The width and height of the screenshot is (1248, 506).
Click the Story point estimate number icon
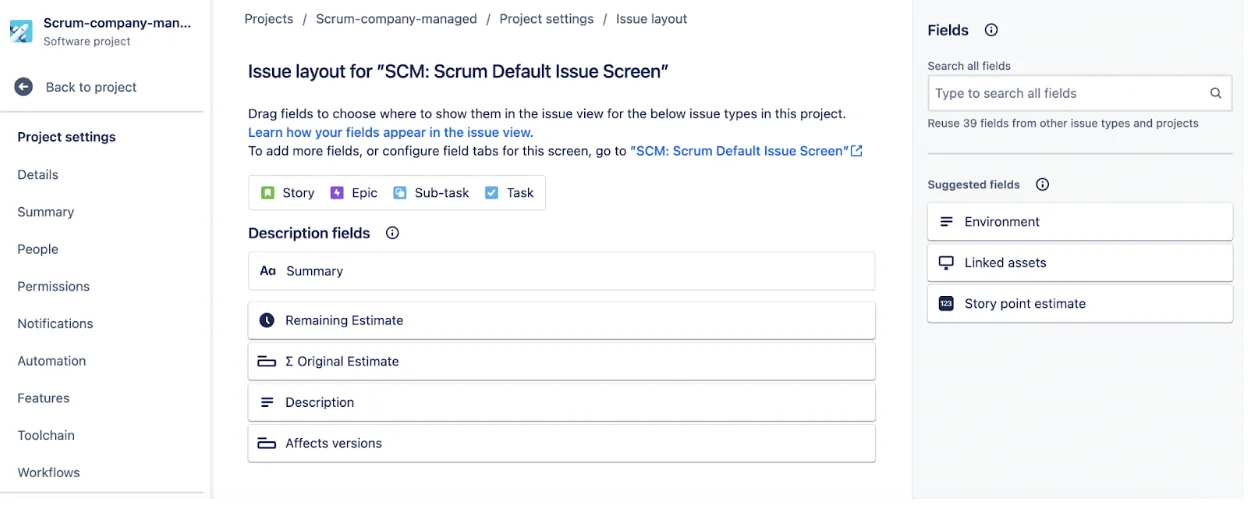[946, 304]
